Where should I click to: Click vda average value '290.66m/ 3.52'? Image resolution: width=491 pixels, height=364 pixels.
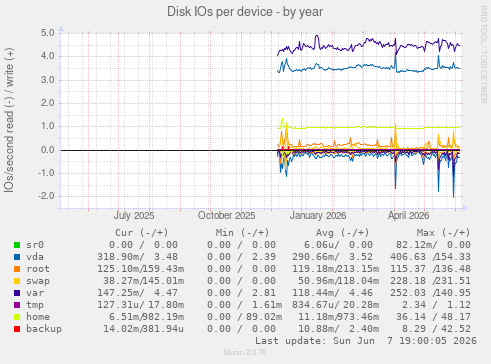(332, 257)
